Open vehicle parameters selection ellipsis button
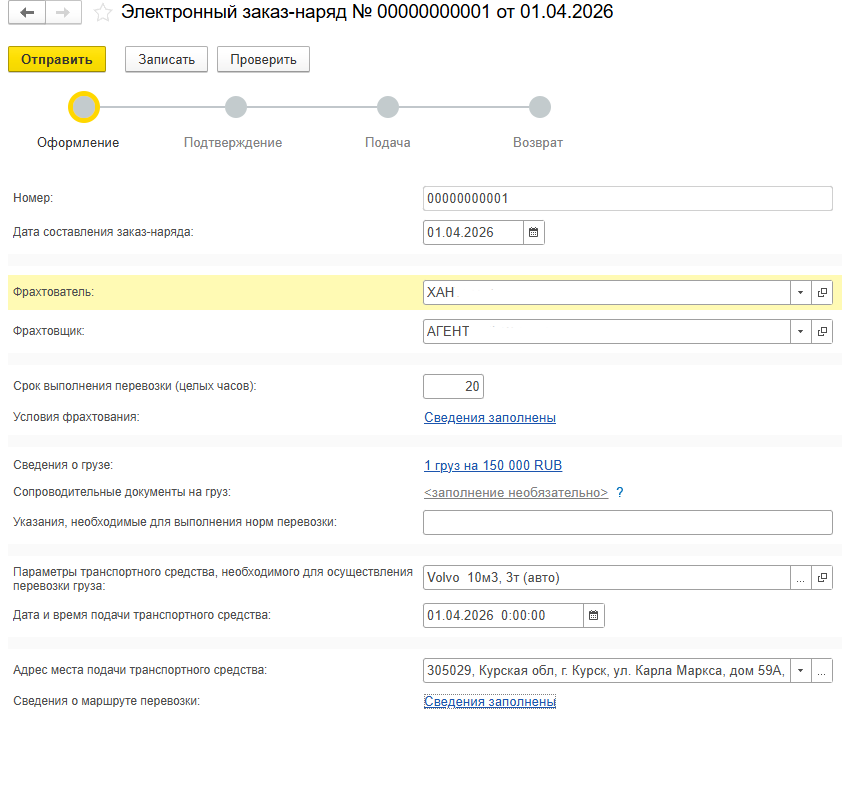Screen dimensions: 842x801 click(x=800, y=578)
